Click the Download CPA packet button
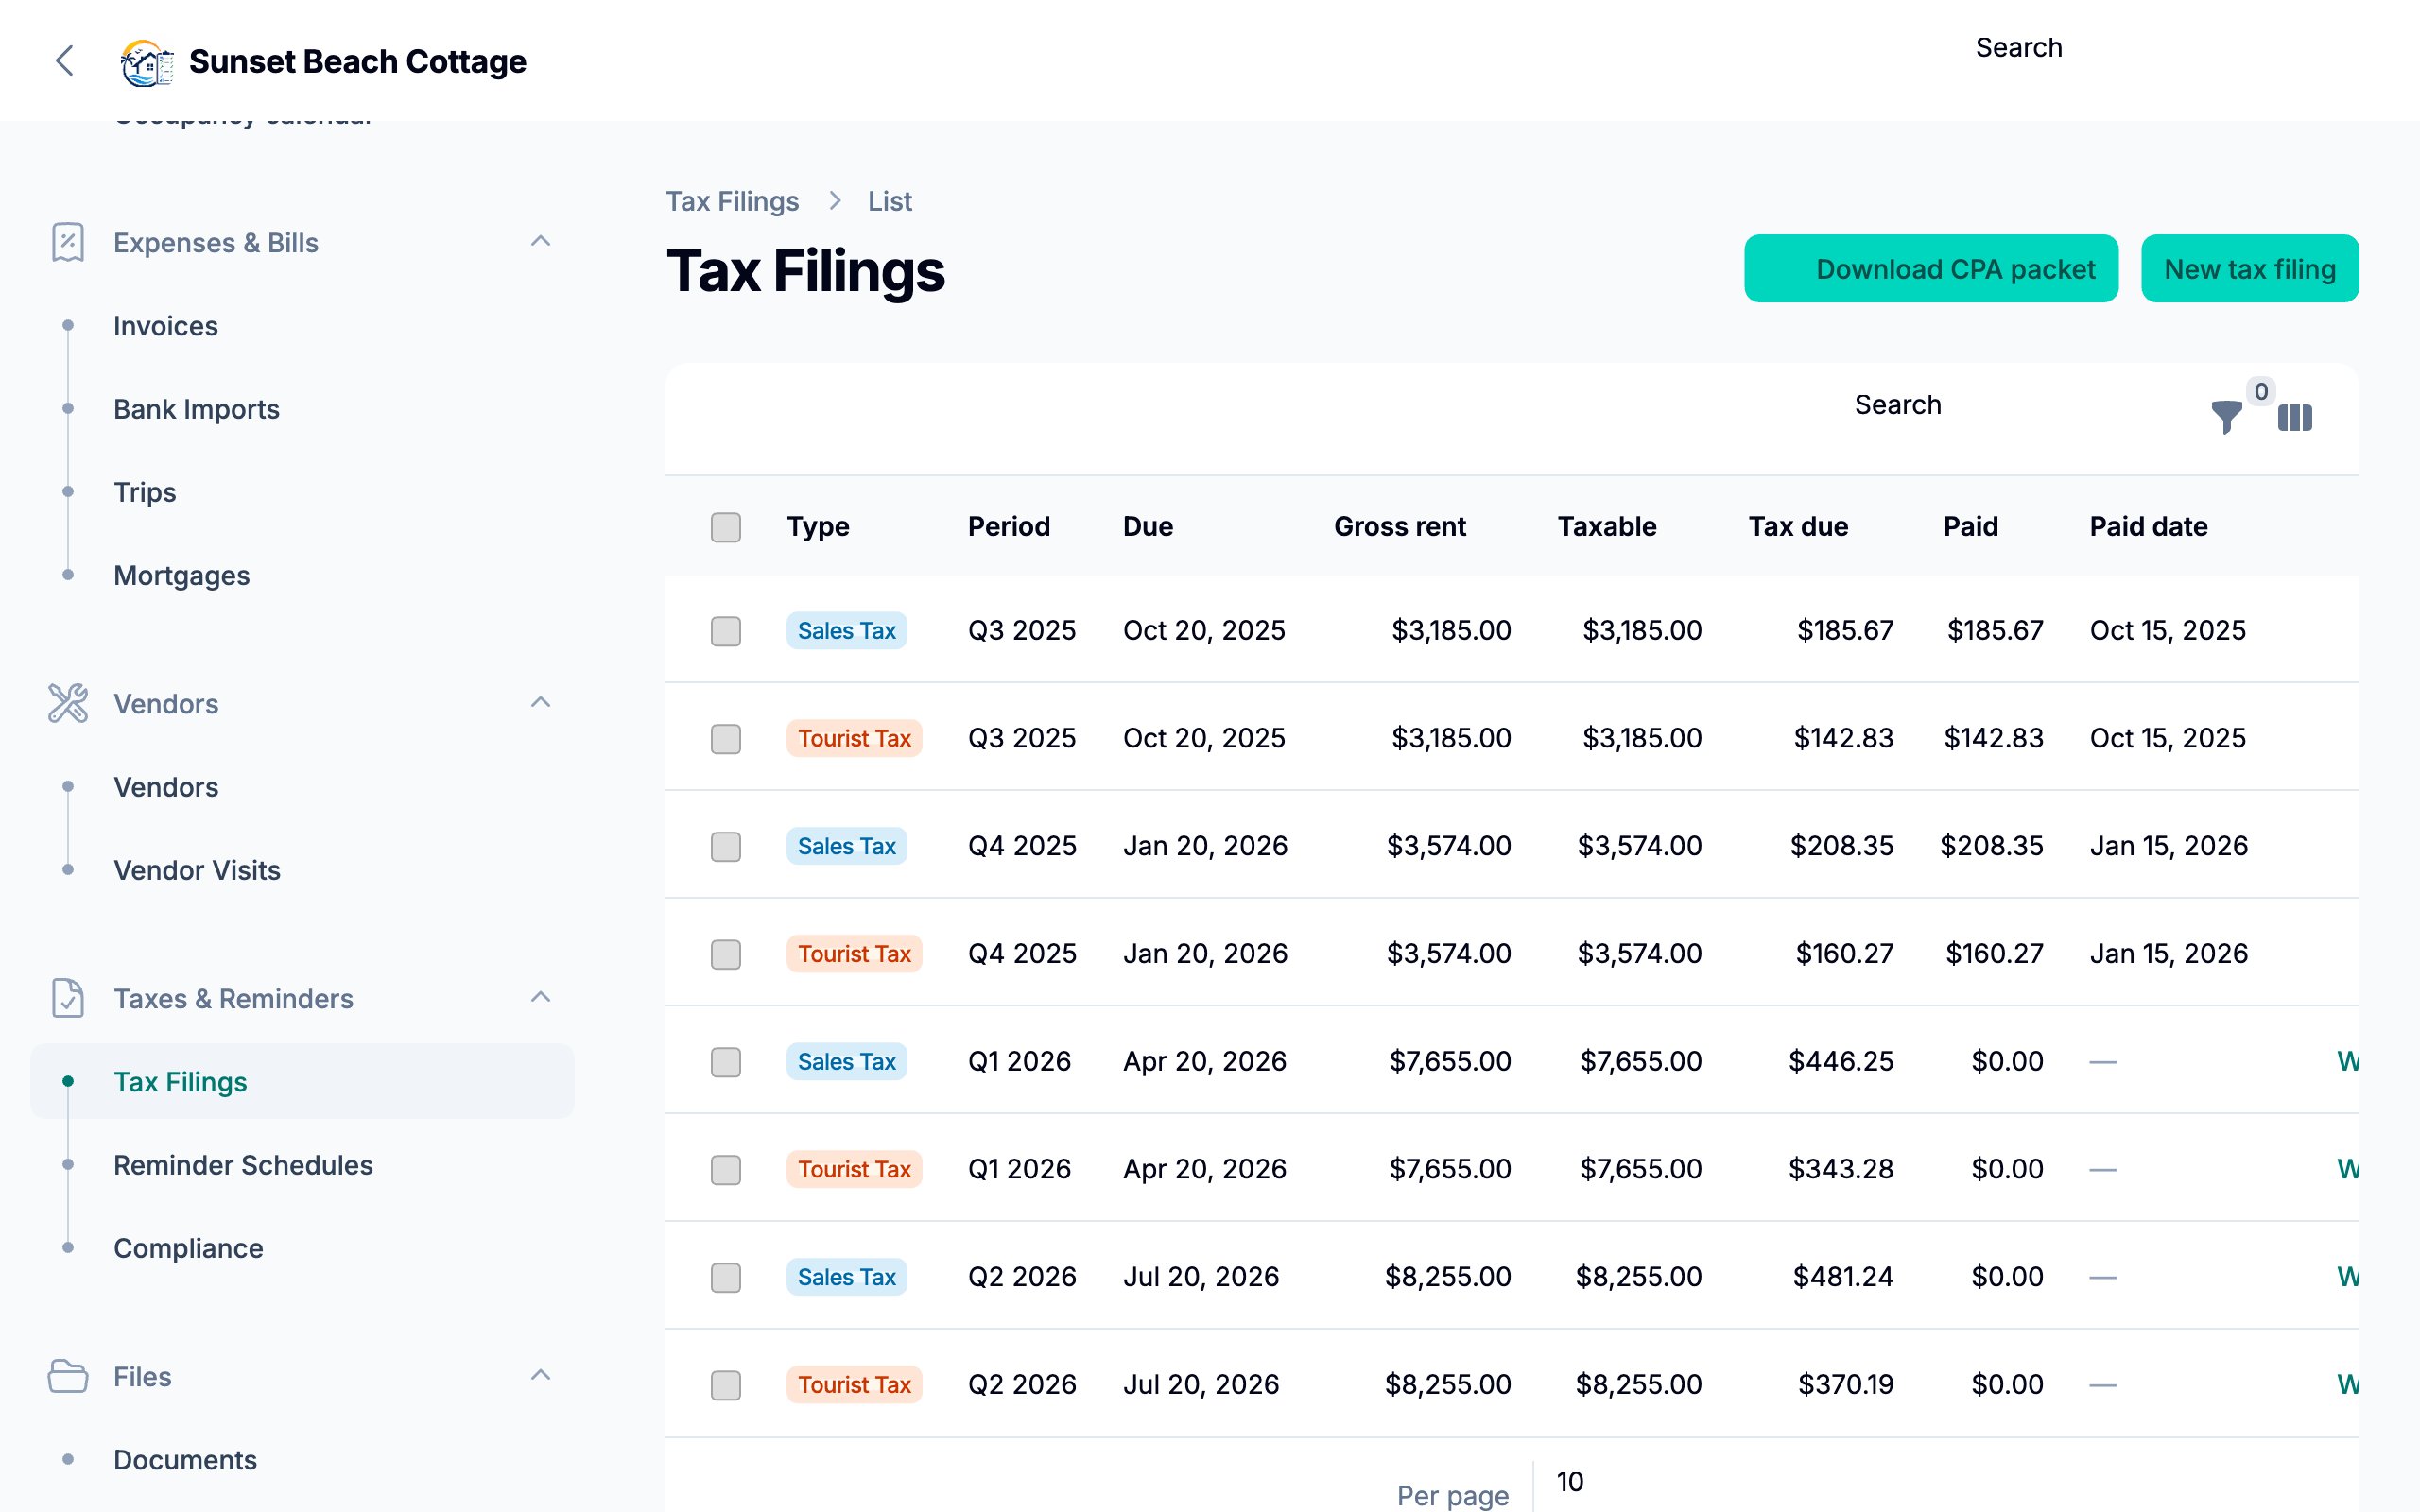2420x1512 pixels. click(1930, 268)
